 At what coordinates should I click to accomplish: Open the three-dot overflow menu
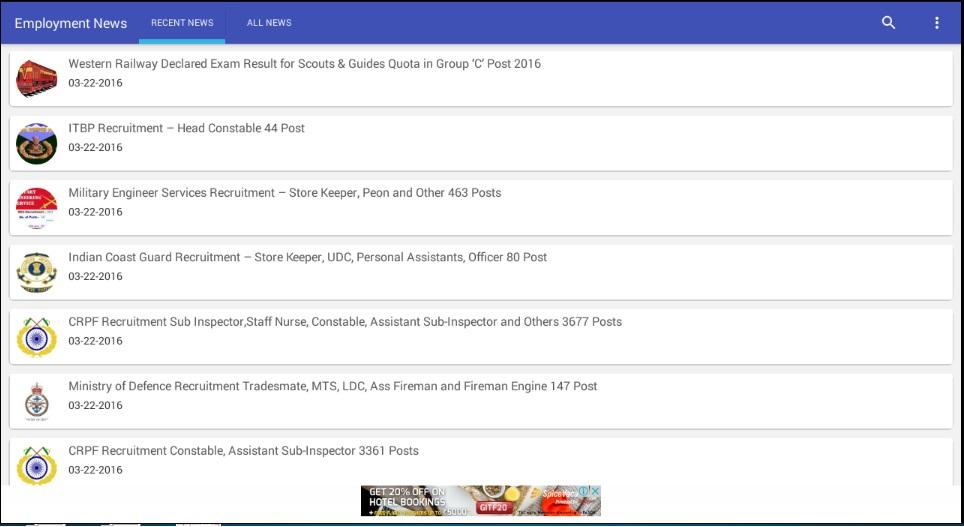[937, 23]
